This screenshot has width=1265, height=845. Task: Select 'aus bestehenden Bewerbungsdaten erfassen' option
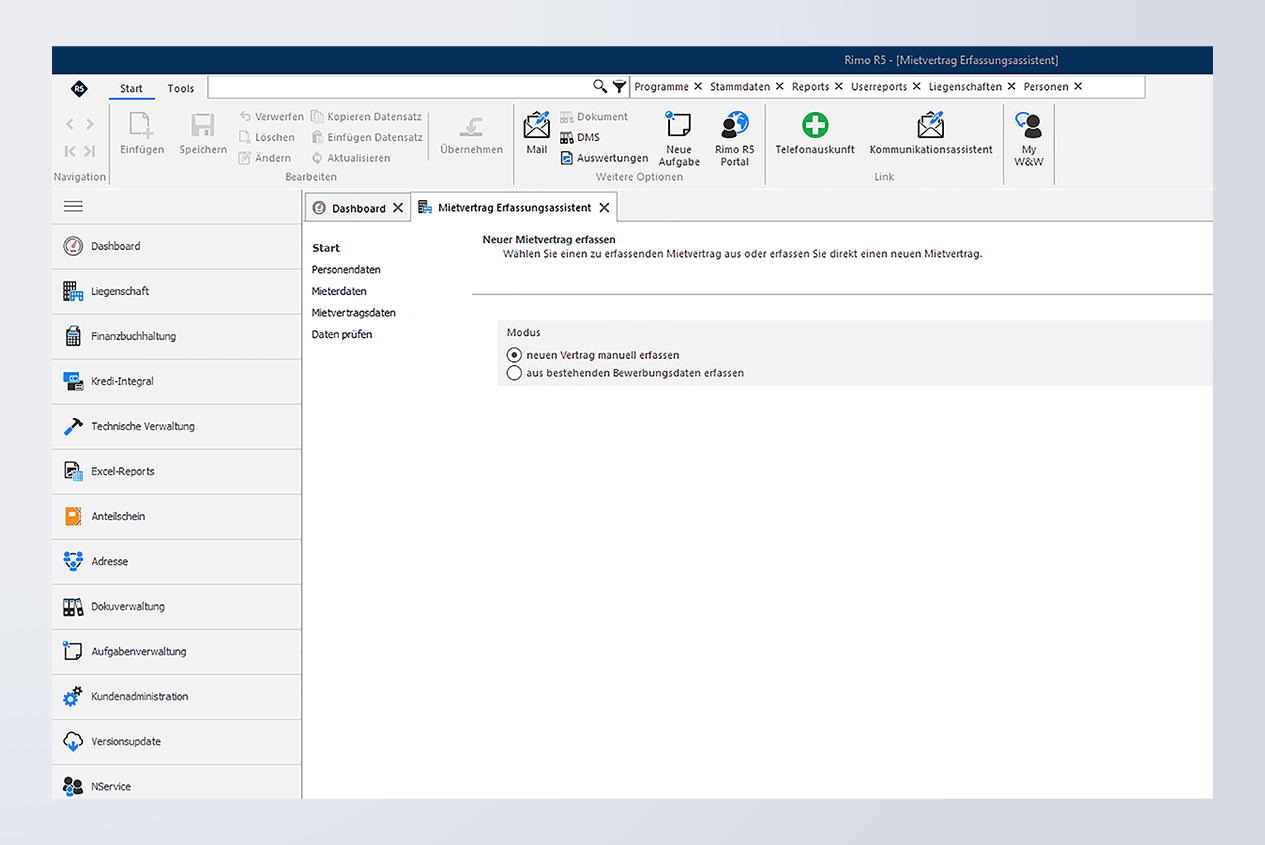(514, 373)
